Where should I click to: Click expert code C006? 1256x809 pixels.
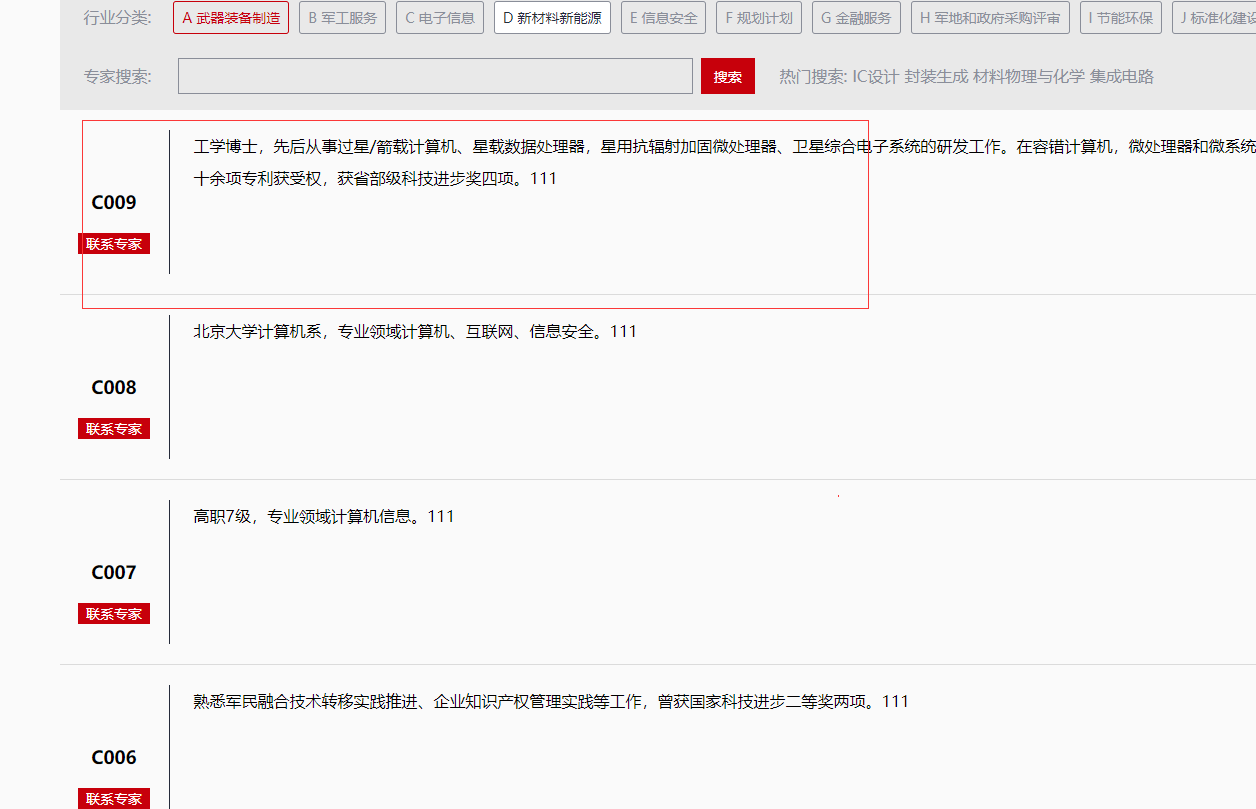pos(114,757)
